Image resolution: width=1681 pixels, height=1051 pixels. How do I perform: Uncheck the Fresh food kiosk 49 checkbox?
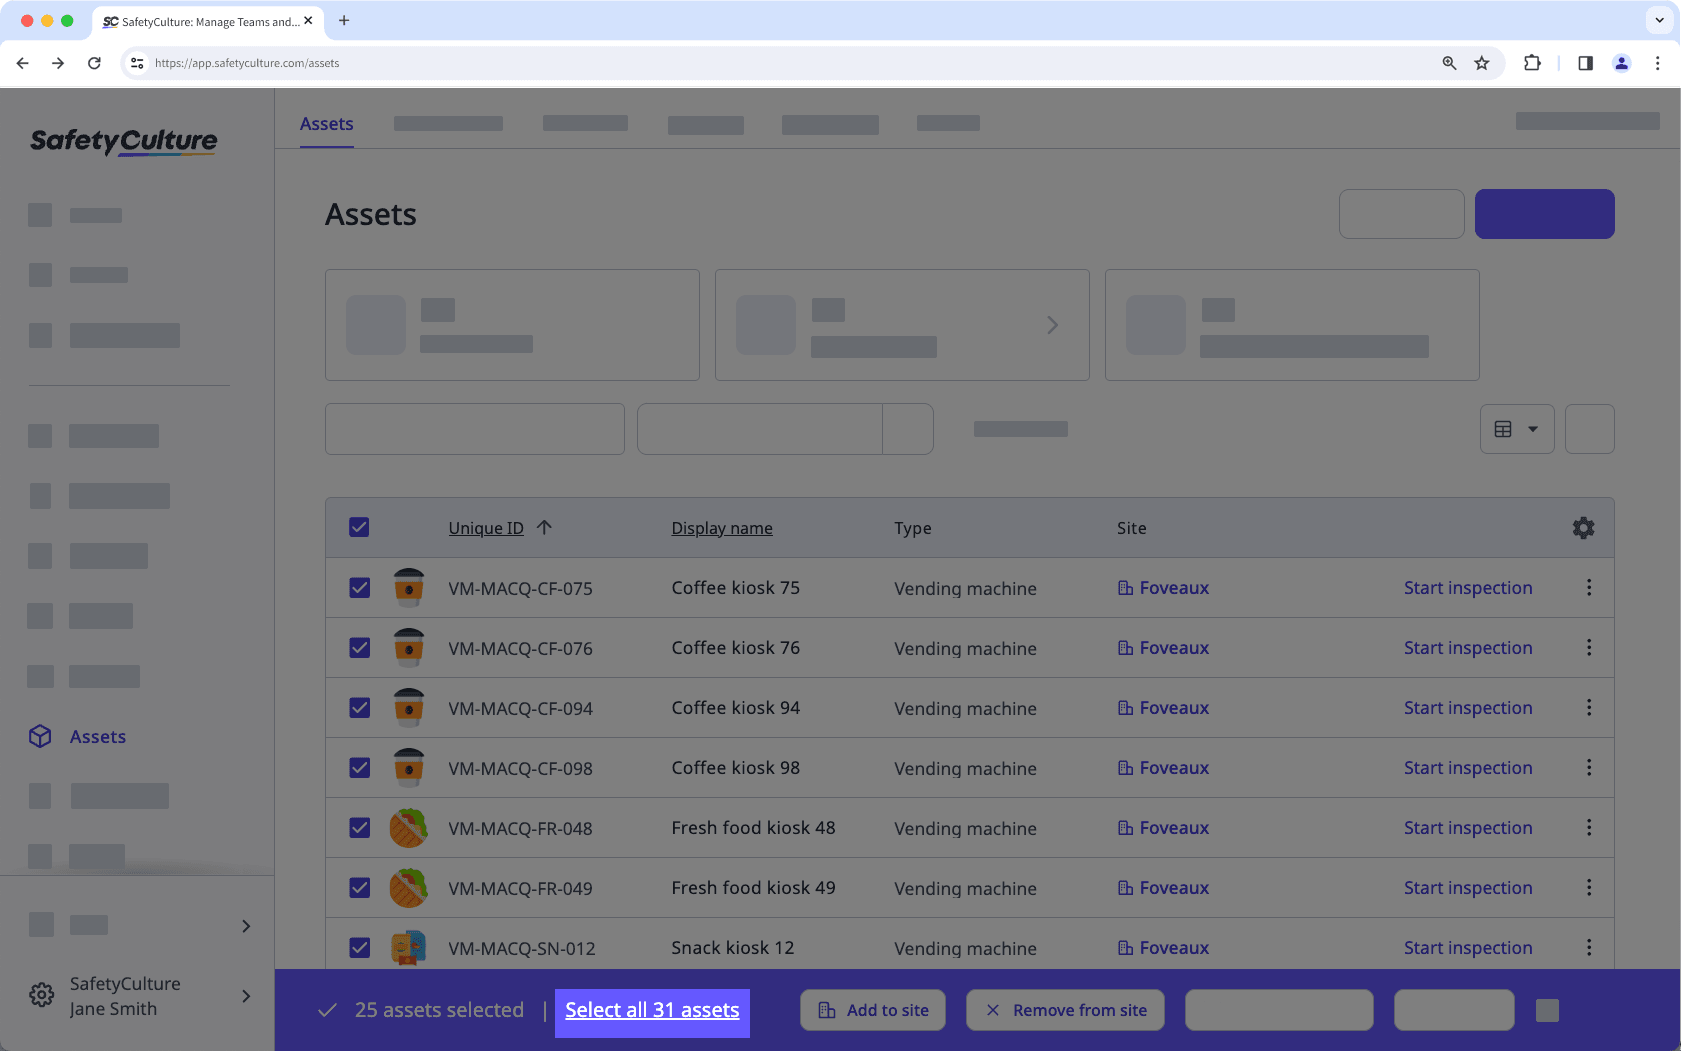click(x=359, y=887)
